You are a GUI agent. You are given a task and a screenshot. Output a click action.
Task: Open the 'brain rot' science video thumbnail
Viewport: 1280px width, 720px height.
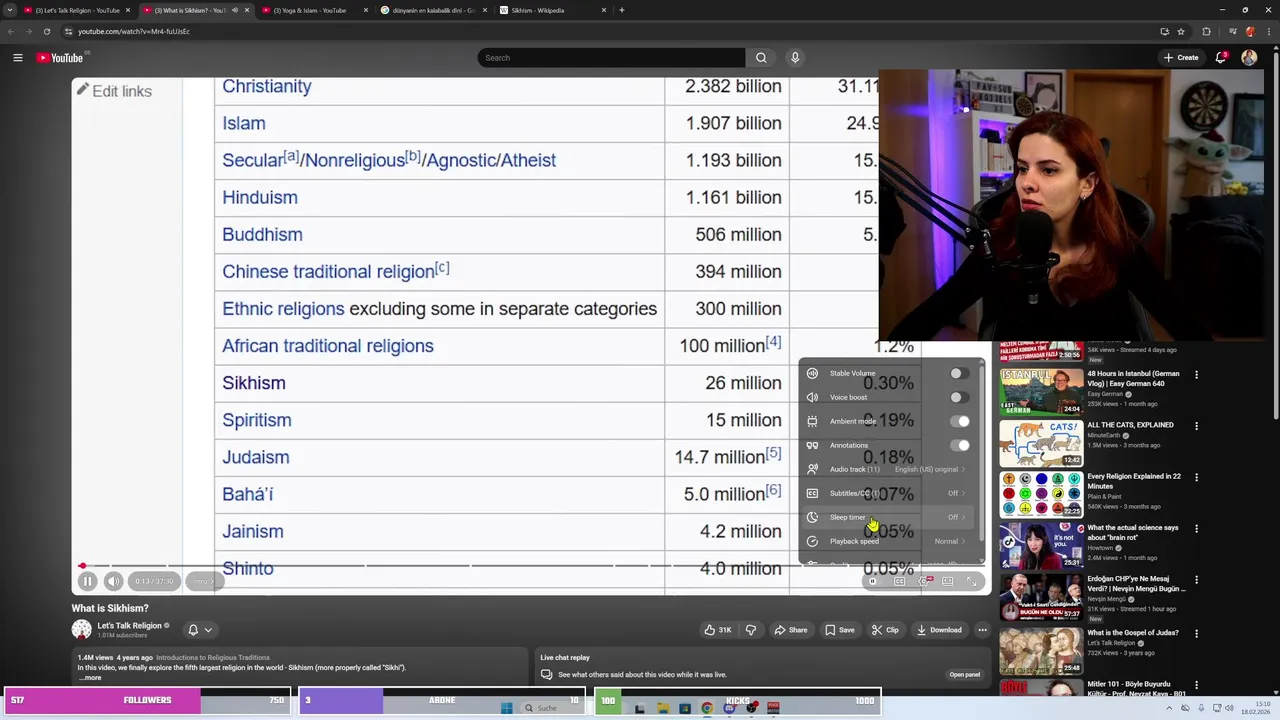tap(1041, 546)
